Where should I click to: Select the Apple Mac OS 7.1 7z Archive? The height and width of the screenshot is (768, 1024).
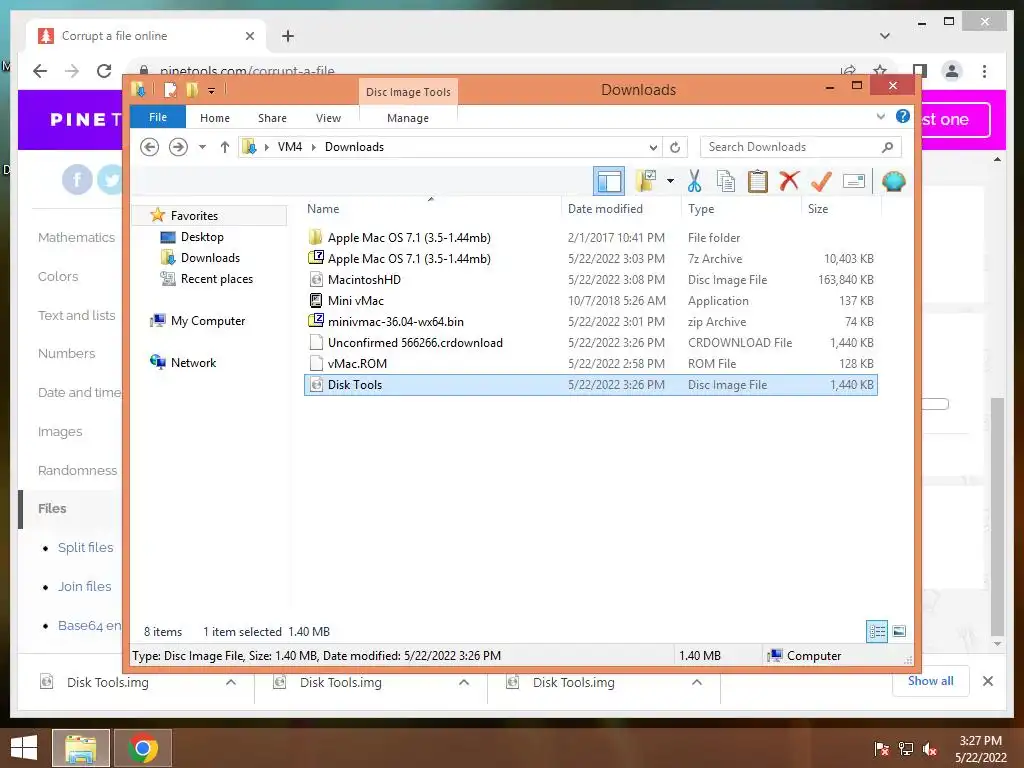[x=590, y=259]
